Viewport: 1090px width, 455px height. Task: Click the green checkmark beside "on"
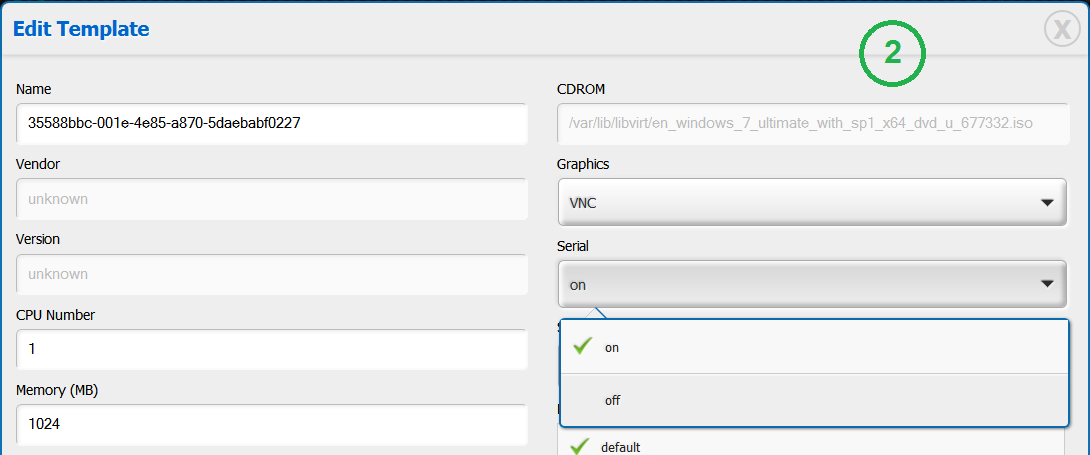coord(581,346)
